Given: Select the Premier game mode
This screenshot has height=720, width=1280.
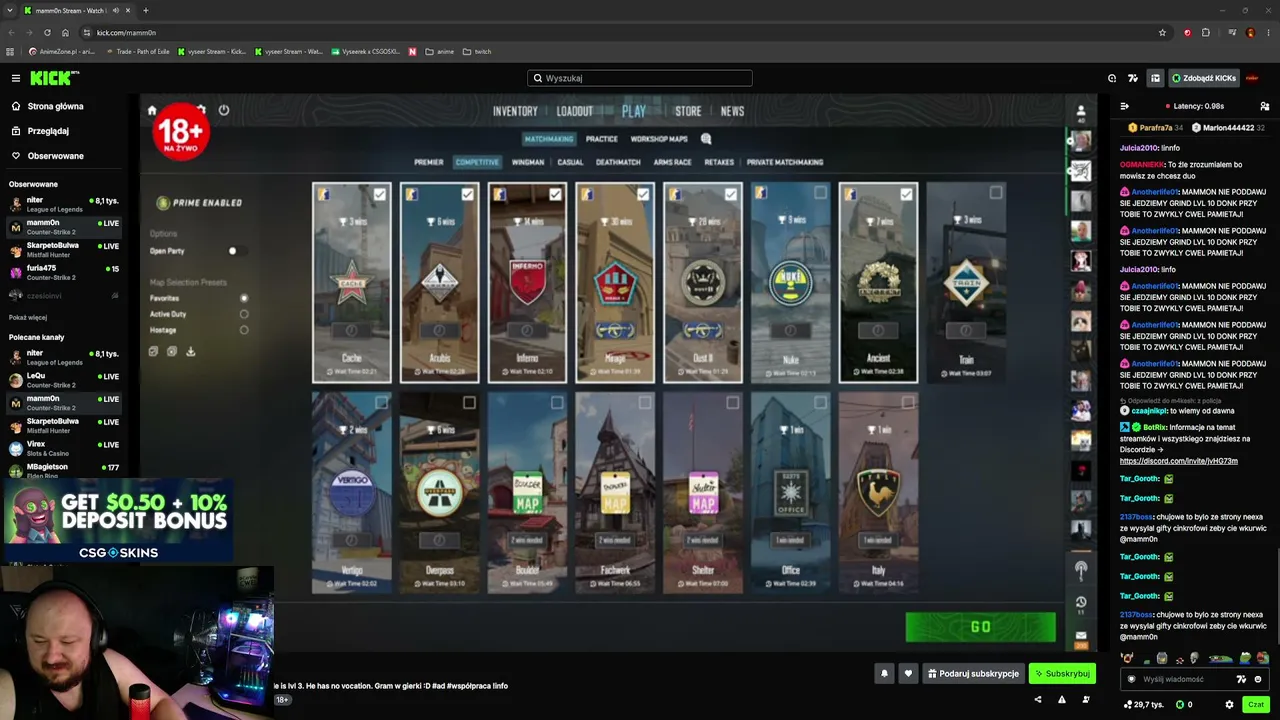Looking at the screenshot, I should [429, 162].
